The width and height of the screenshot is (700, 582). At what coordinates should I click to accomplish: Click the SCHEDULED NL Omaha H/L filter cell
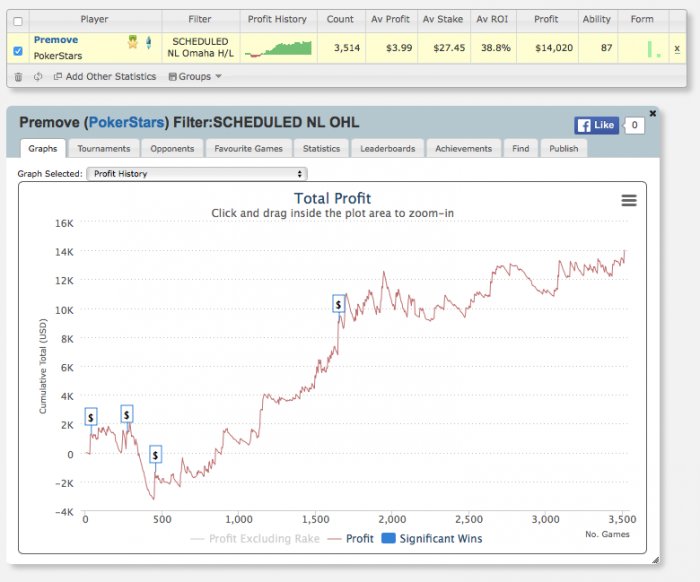pos(200,47)
